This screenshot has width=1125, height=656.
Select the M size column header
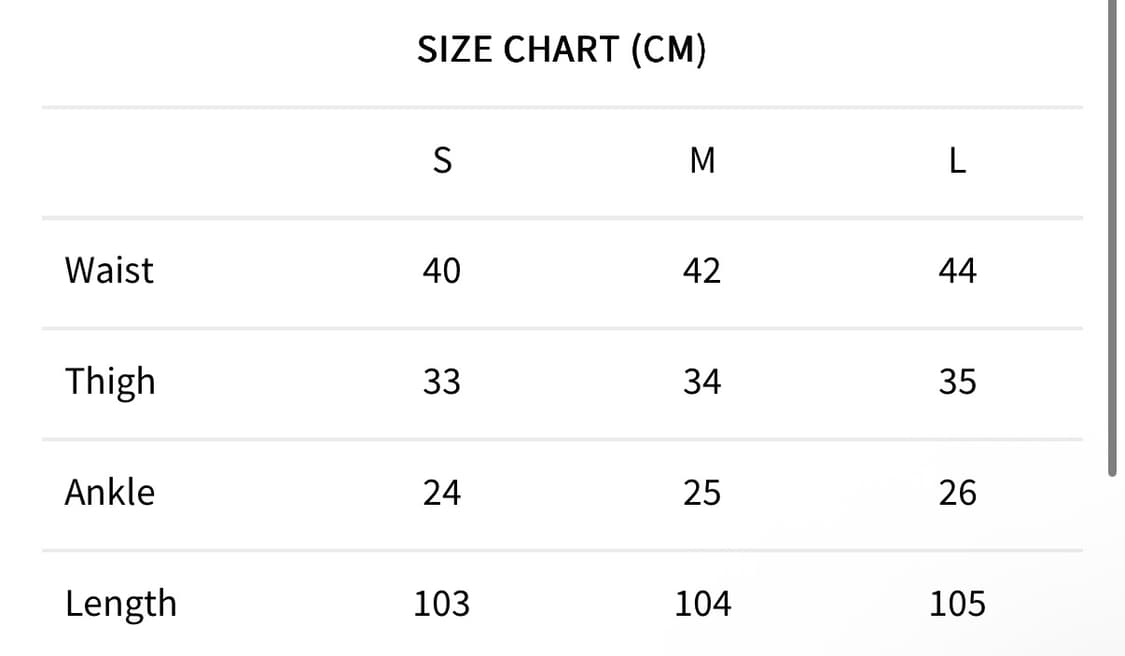[702, 160]
